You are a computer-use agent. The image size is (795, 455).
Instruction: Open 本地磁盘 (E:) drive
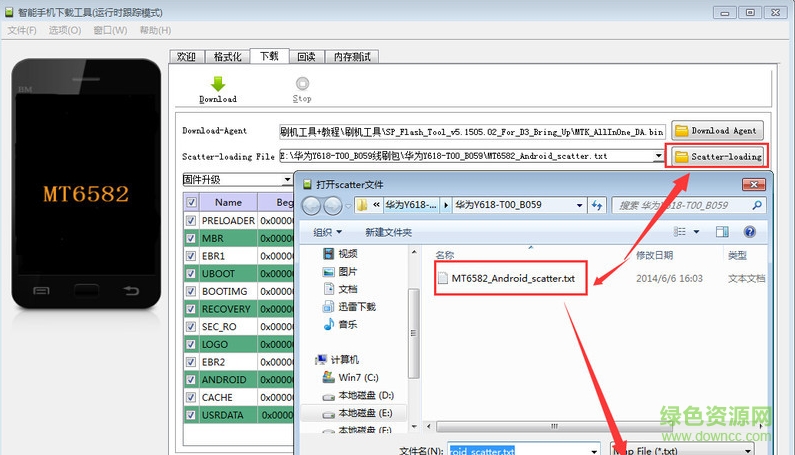pos(357,413)
